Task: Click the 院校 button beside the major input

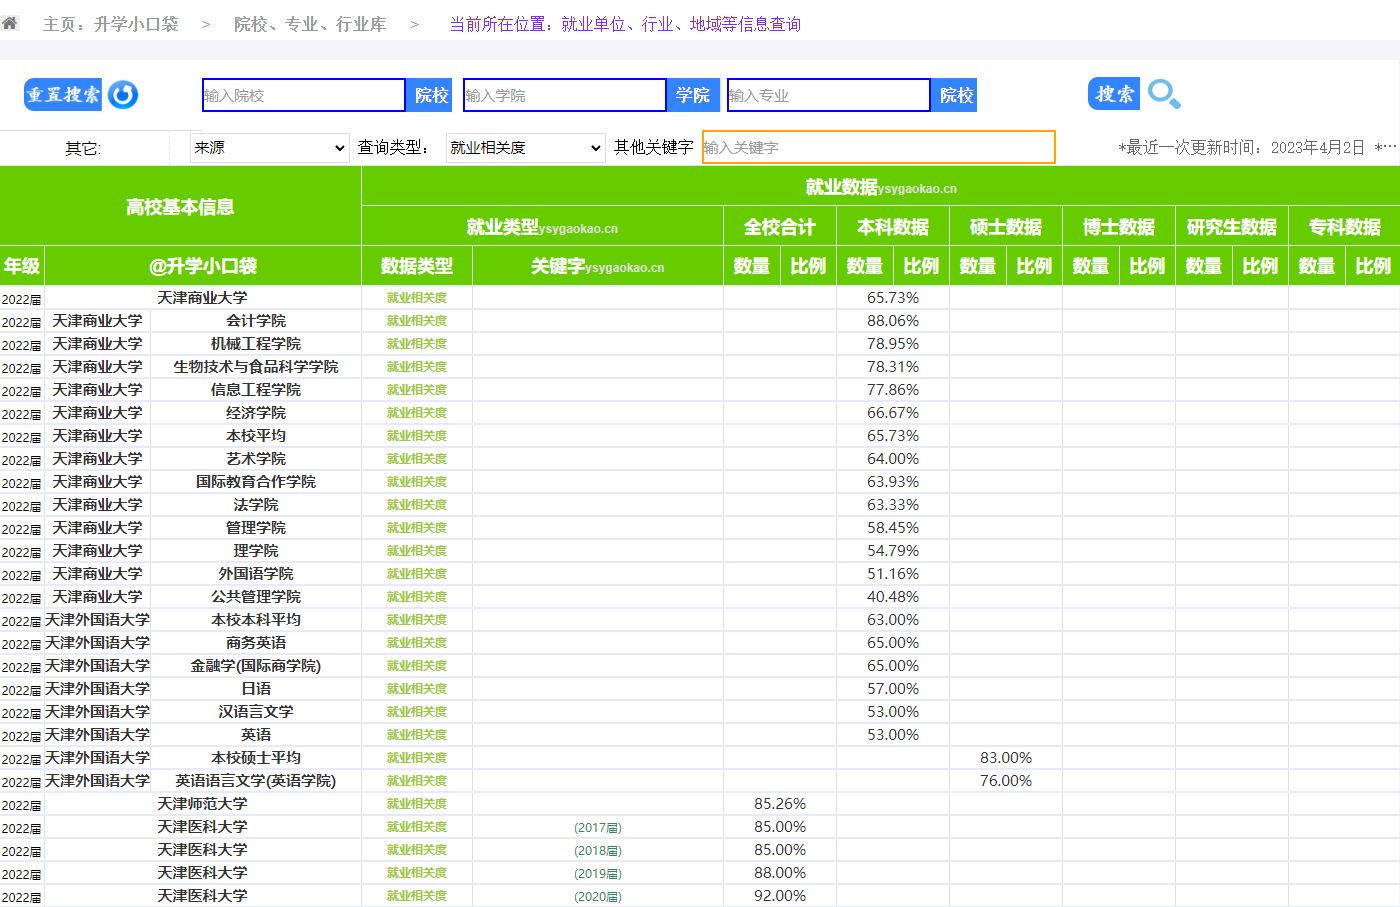Action: coord(955,95)
